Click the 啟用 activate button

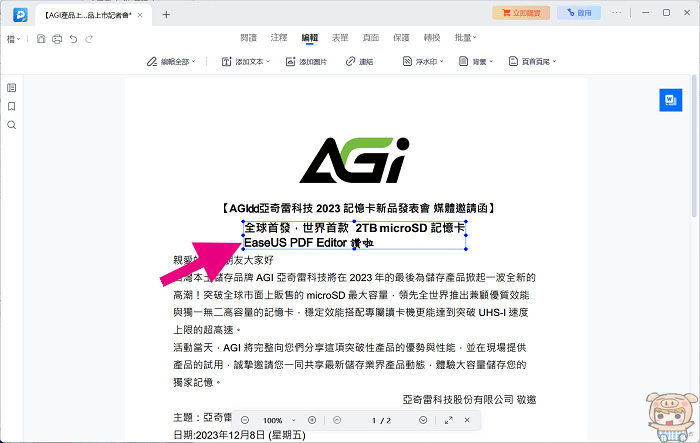579,13
